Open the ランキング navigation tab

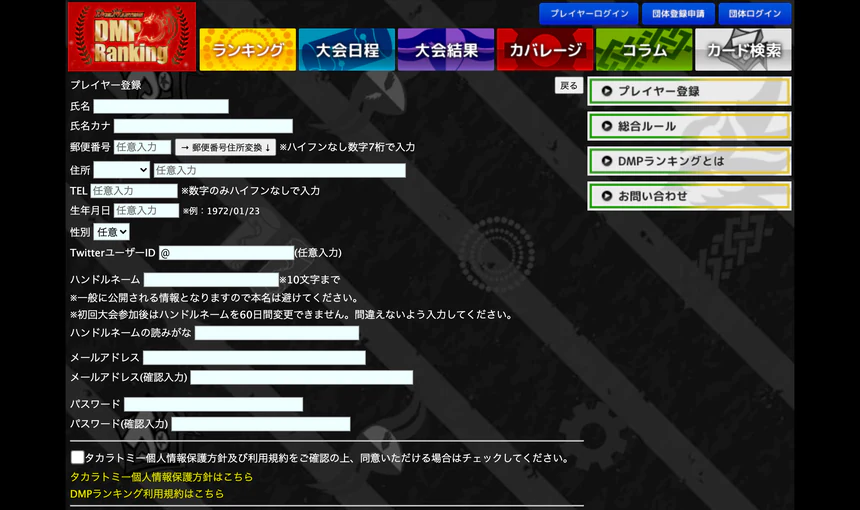pos(248,49)
